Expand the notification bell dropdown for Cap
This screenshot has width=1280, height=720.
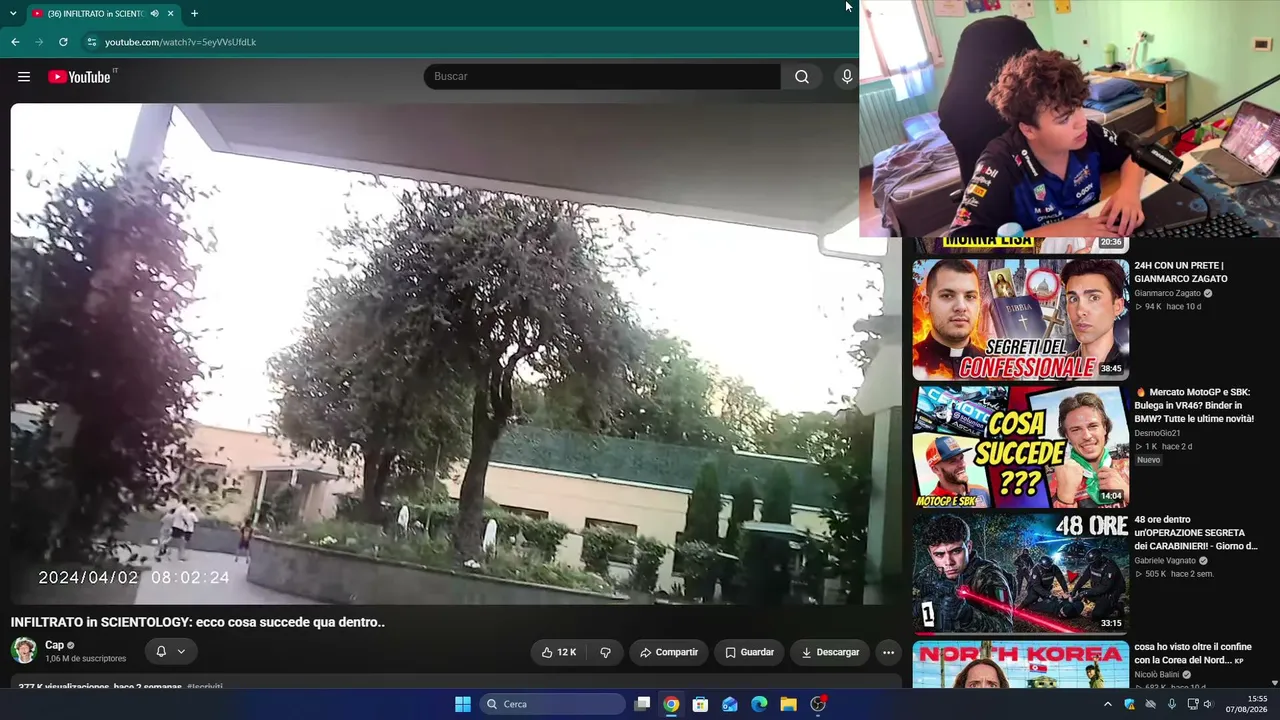170,652
